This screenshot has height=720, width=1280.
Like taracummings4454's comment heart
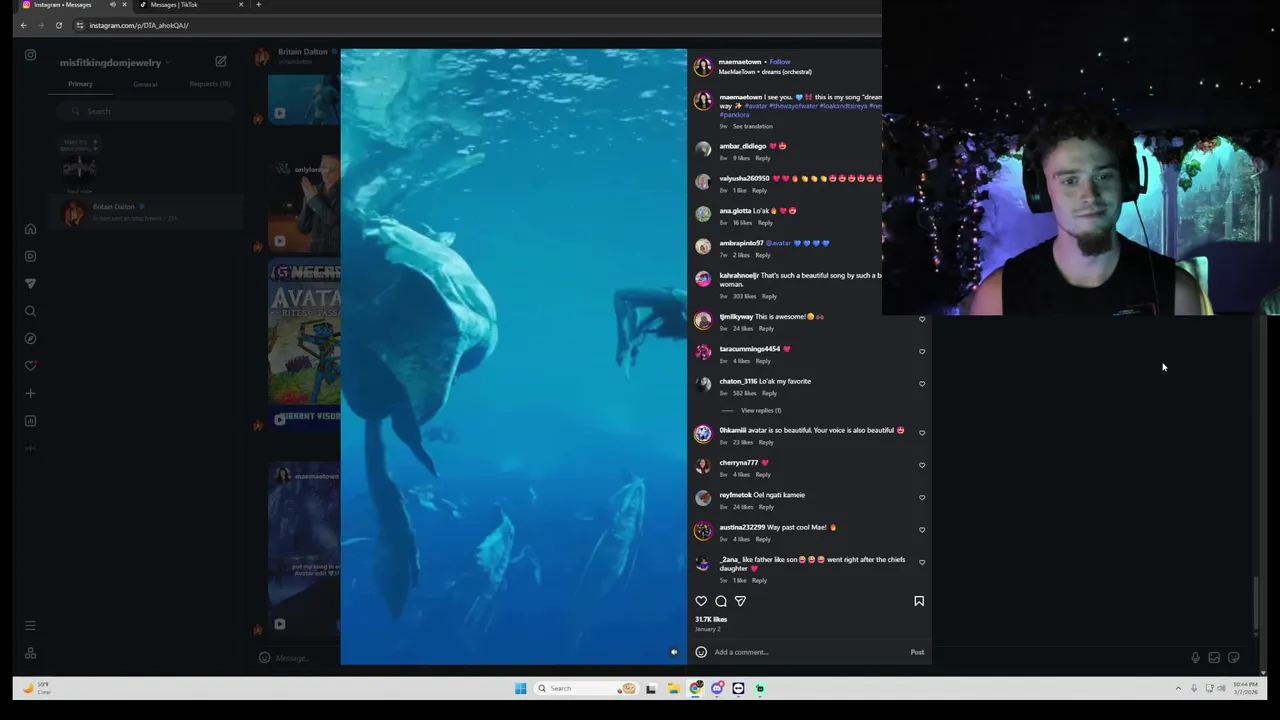[x=922, y=351]
